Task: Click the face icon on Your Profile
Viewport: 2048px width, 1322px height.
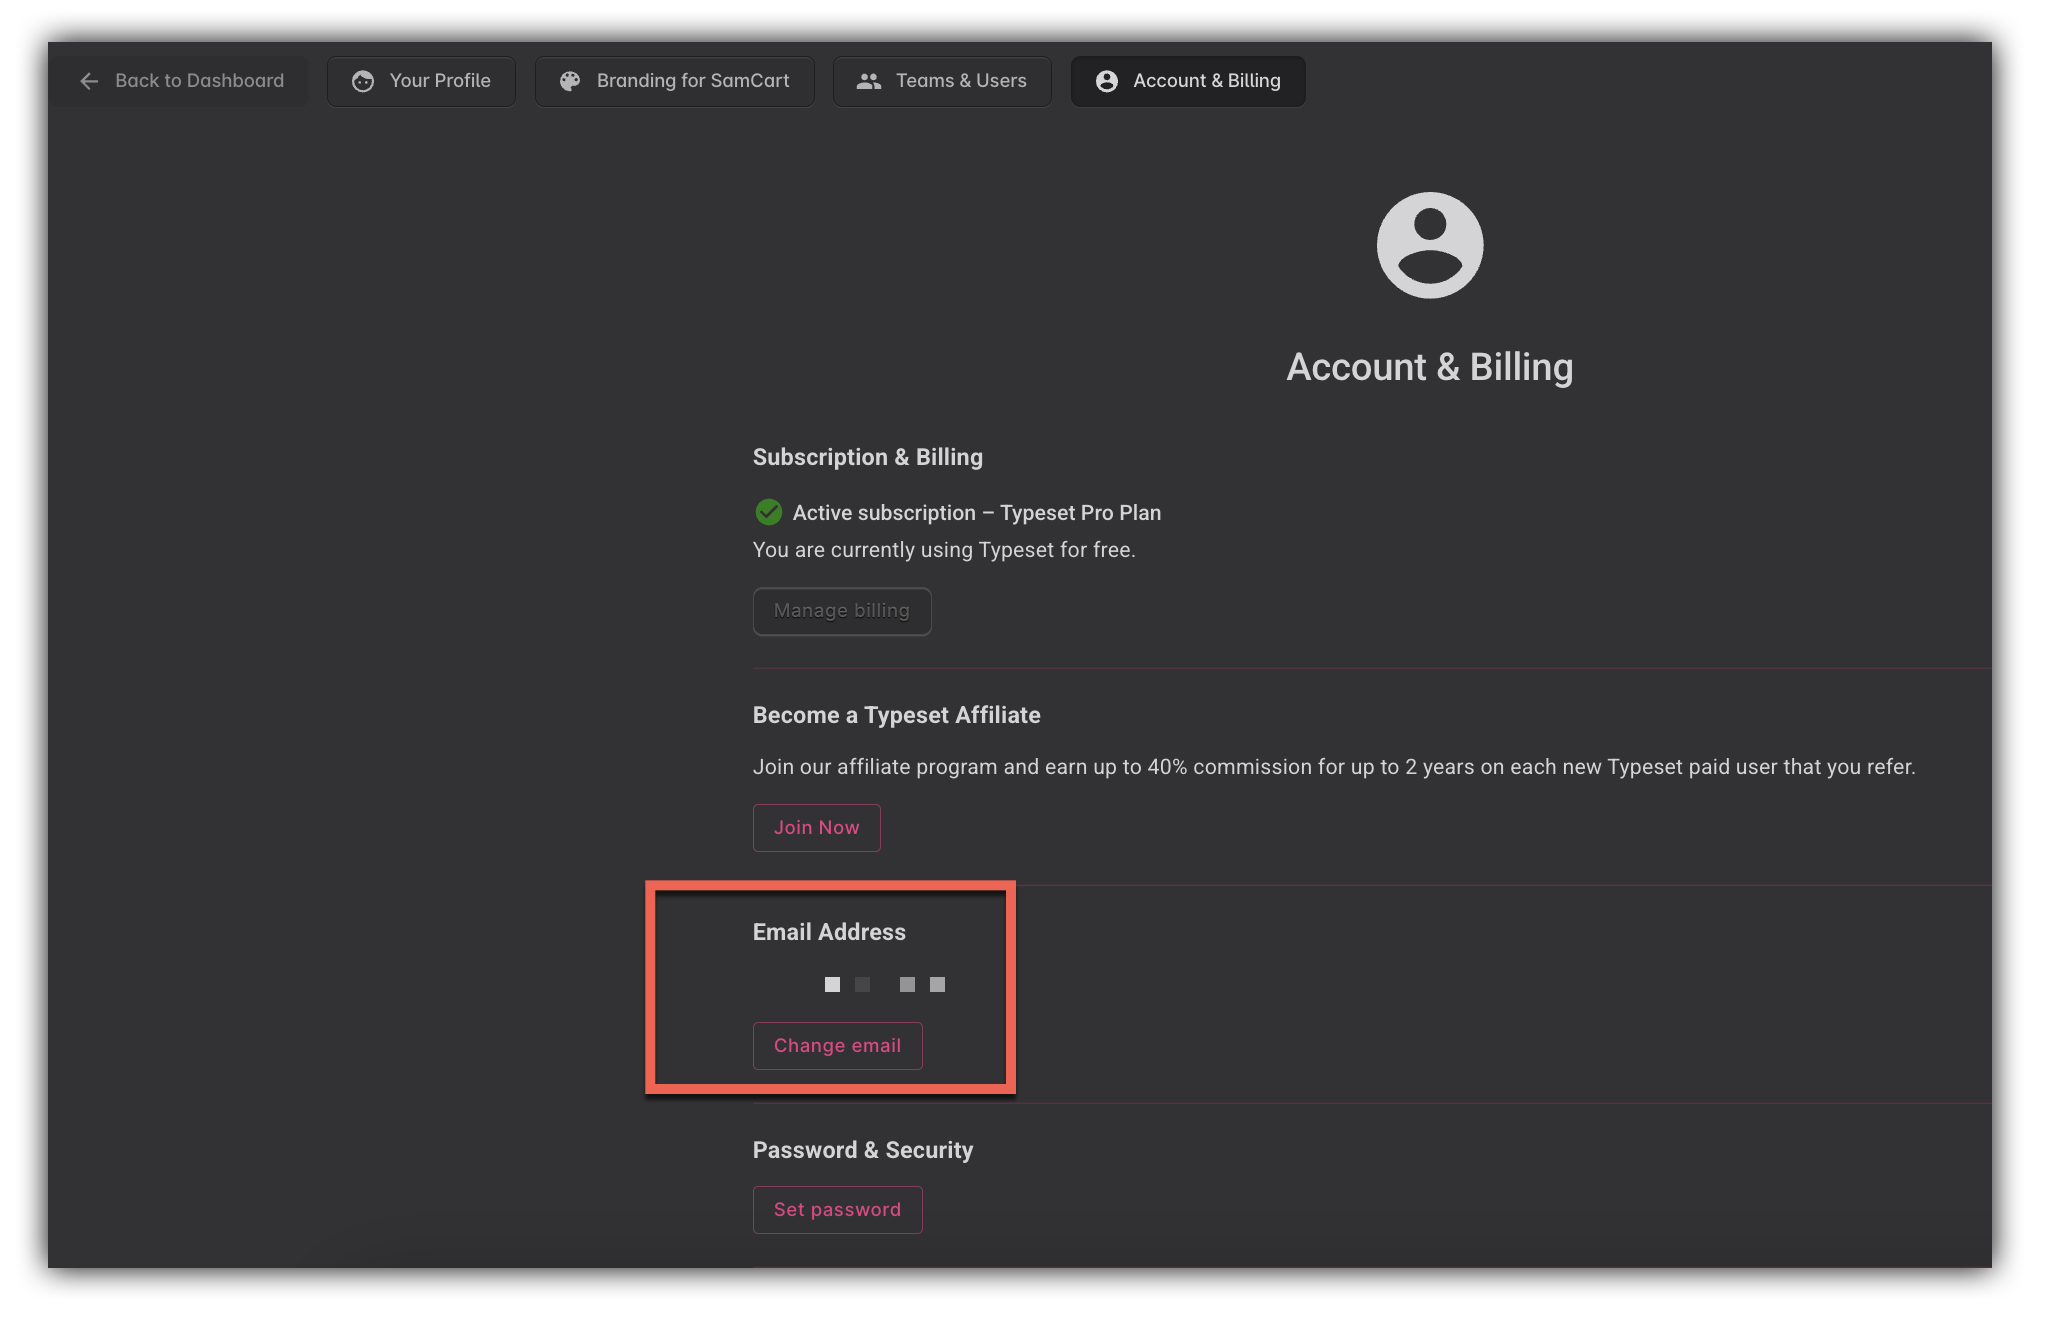Action: (363, 81)
